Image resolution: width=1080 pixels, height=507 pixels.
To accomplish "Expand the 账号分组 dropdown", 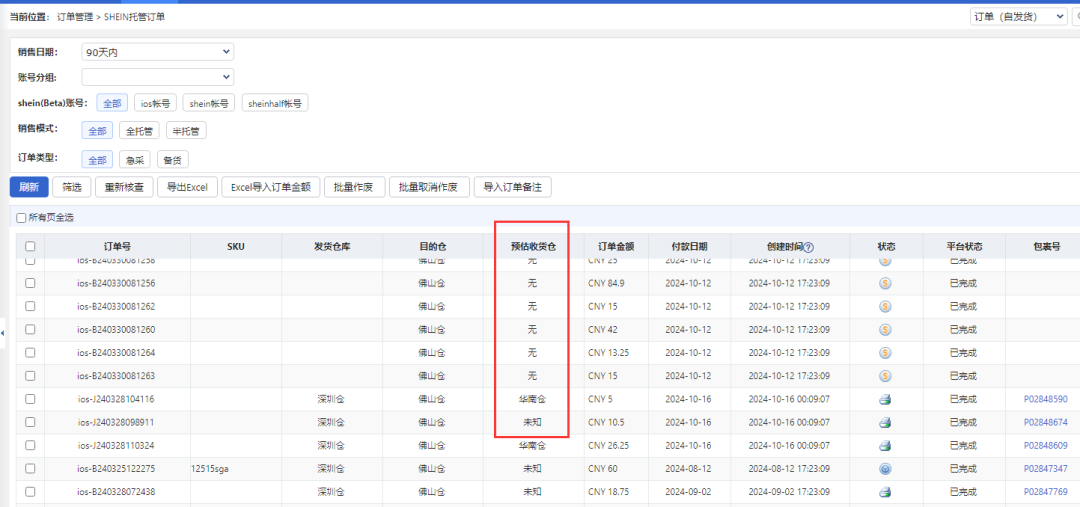I will [x=158, y=77].
